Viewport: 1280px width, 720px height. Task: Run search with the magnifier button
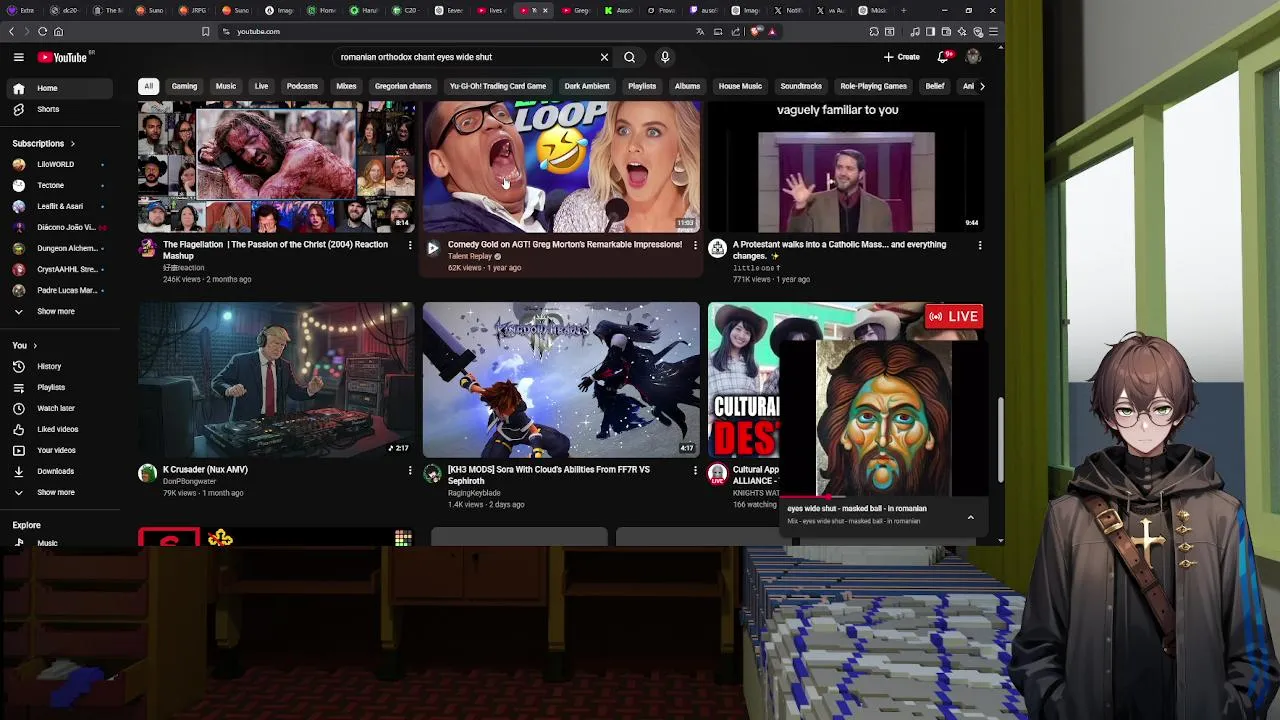coord(629,57)
